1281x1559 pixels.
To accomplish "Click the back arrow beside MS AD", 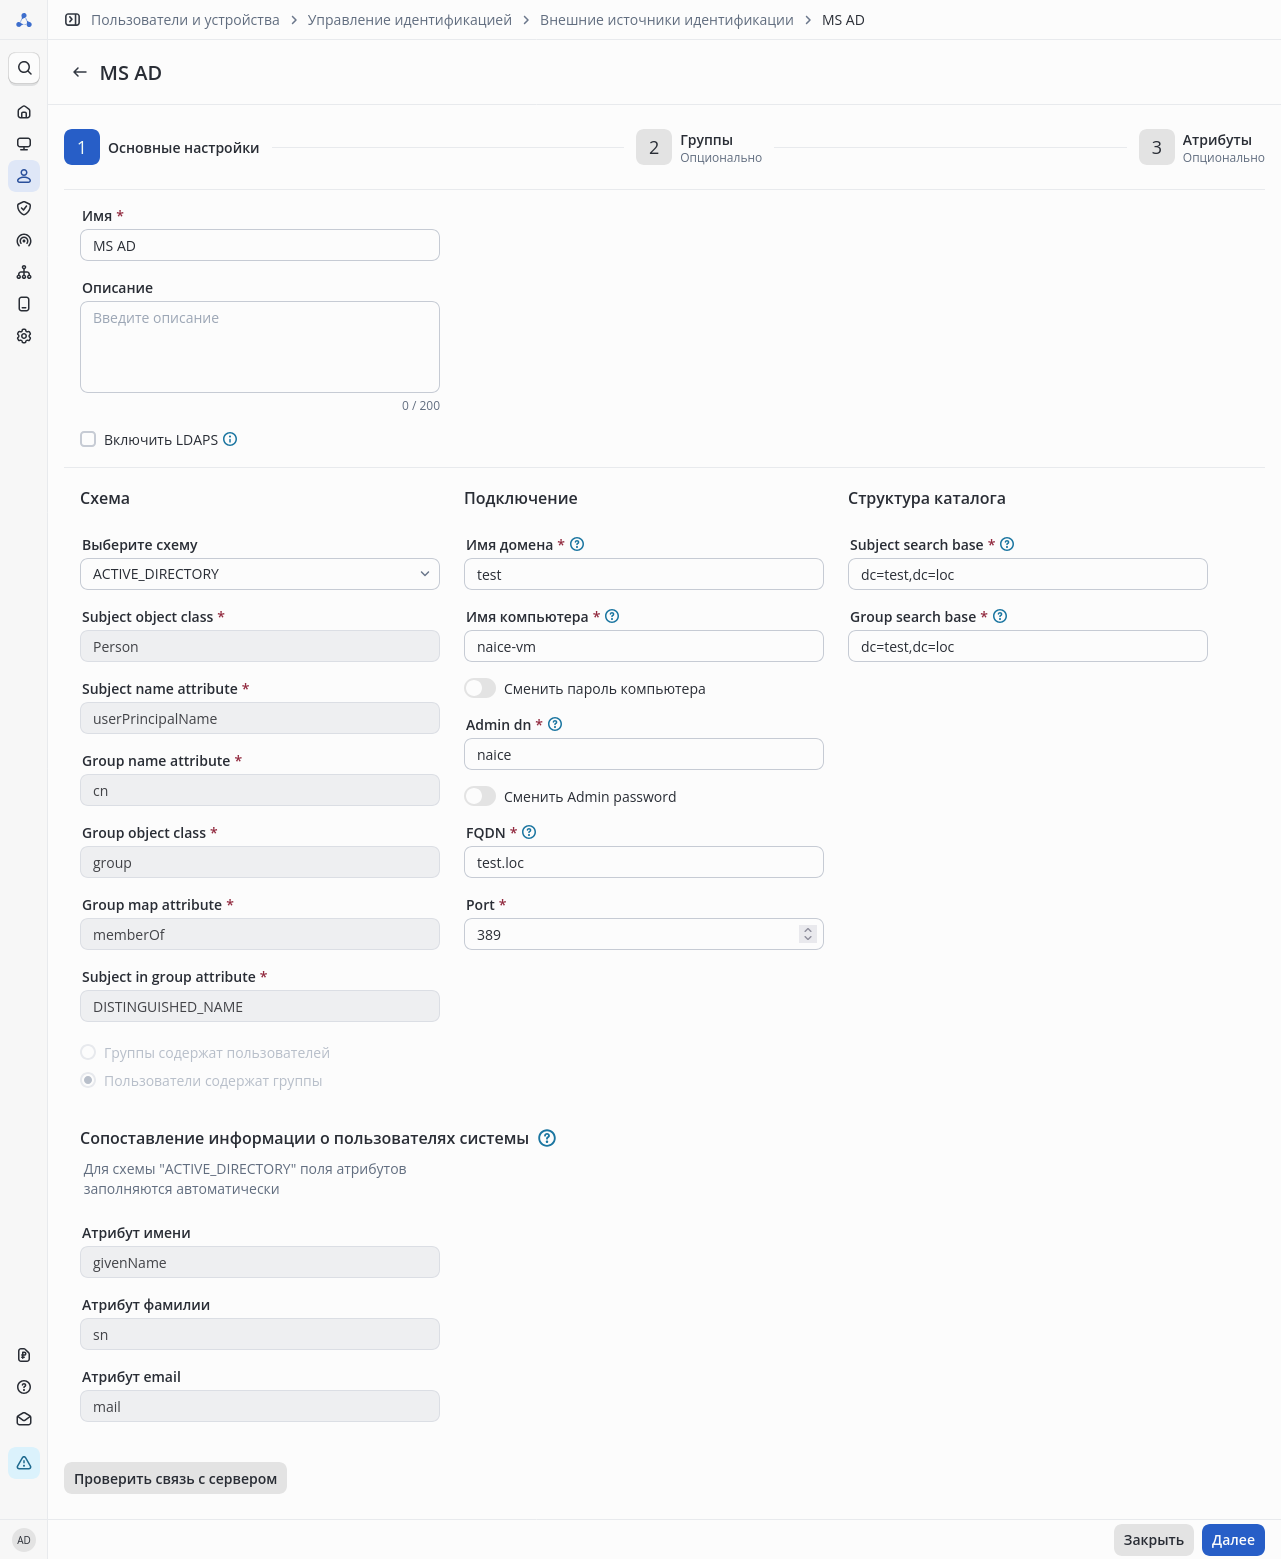I will pos(80,73).
